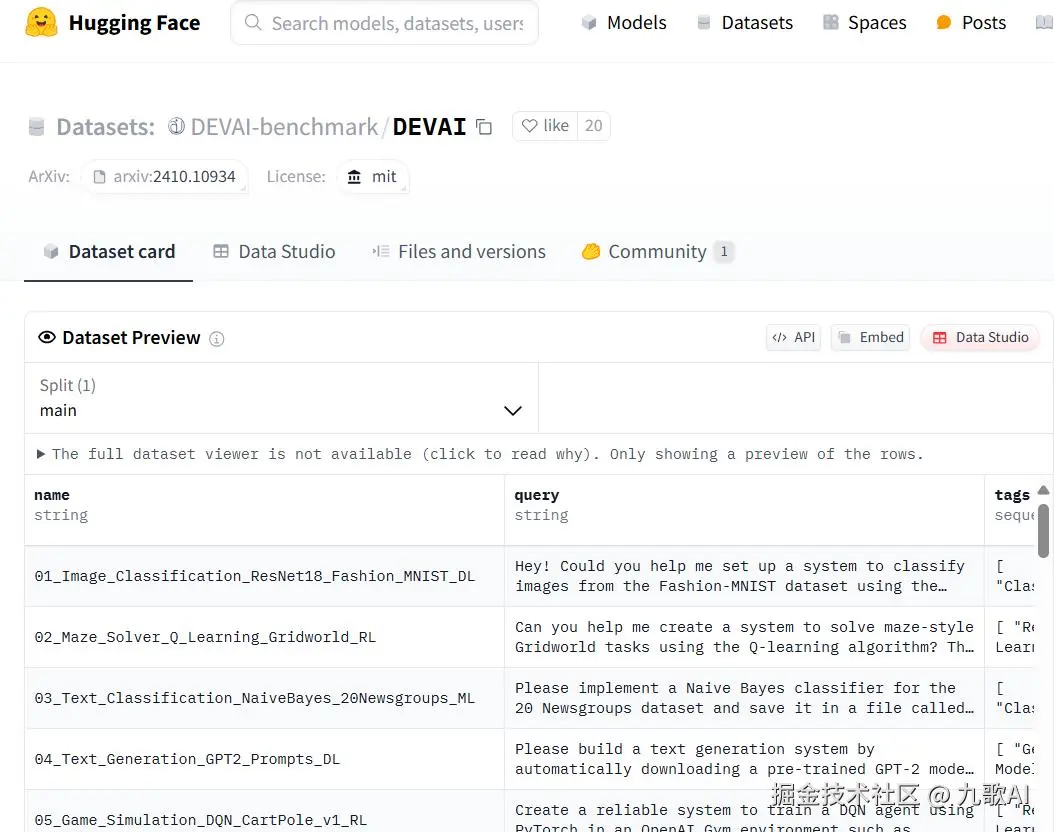Viewport: 1054px width, 832px height.
Task: Click the heart like icon
Action: (530, 126)
